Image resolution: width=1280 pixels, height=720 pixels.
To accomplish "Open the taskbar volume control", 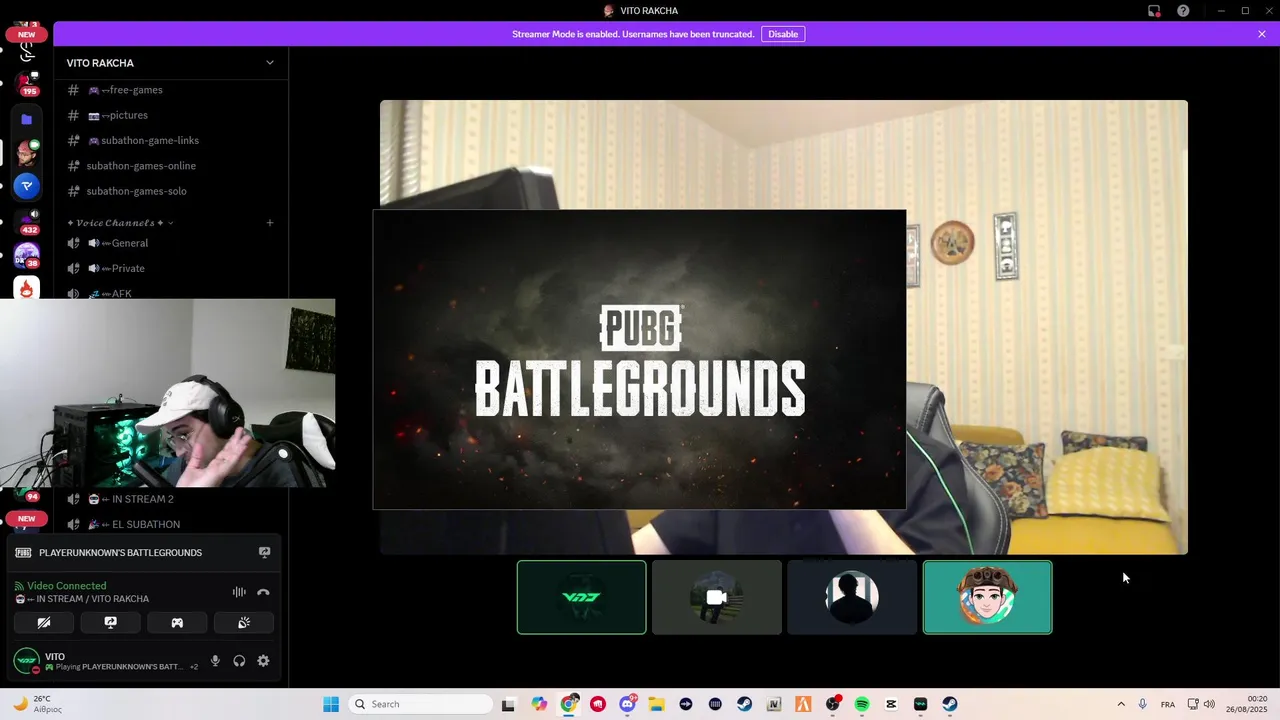I will [1209, 704].
